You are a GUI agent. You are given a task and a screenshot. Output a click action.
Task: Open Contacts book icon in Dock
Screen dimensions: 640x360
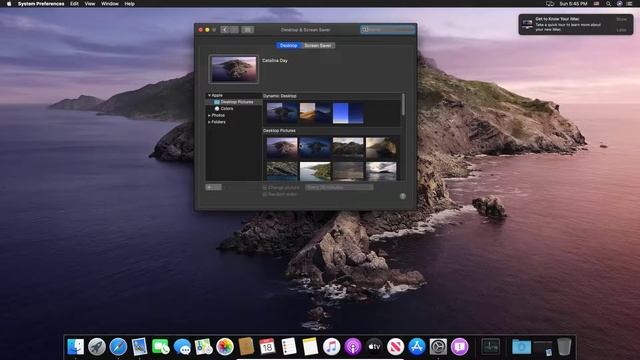[246, 347]
